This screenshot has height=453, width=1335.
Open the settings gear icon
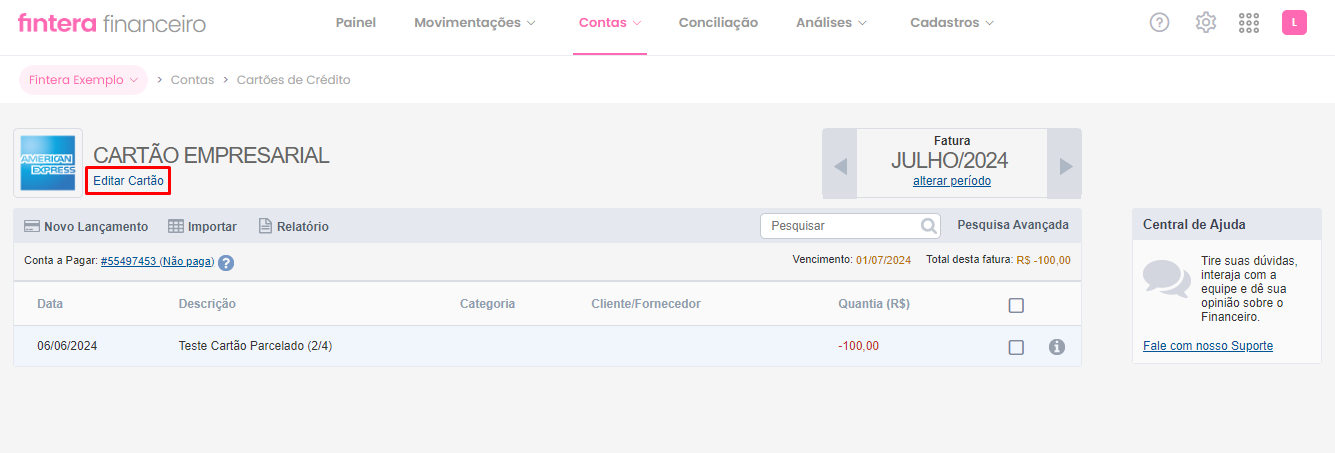coord(1206,22)
